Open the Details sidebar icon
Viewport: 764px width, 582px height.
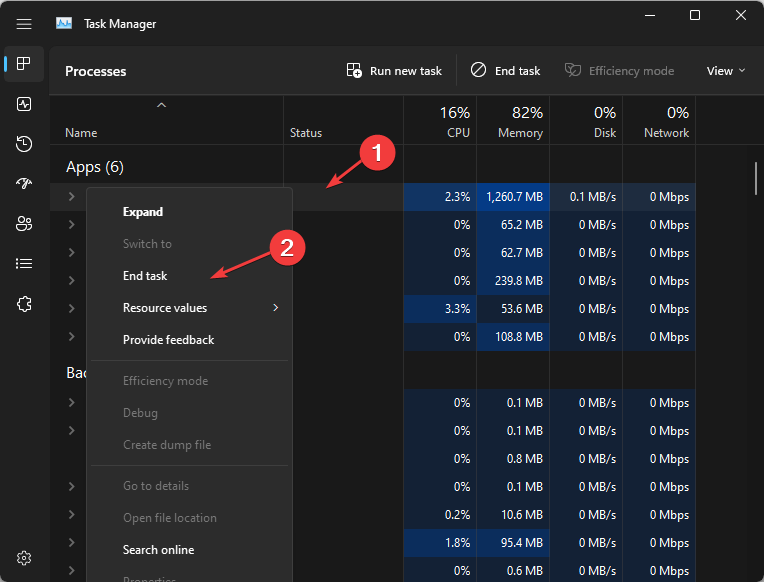pos(24,264)
